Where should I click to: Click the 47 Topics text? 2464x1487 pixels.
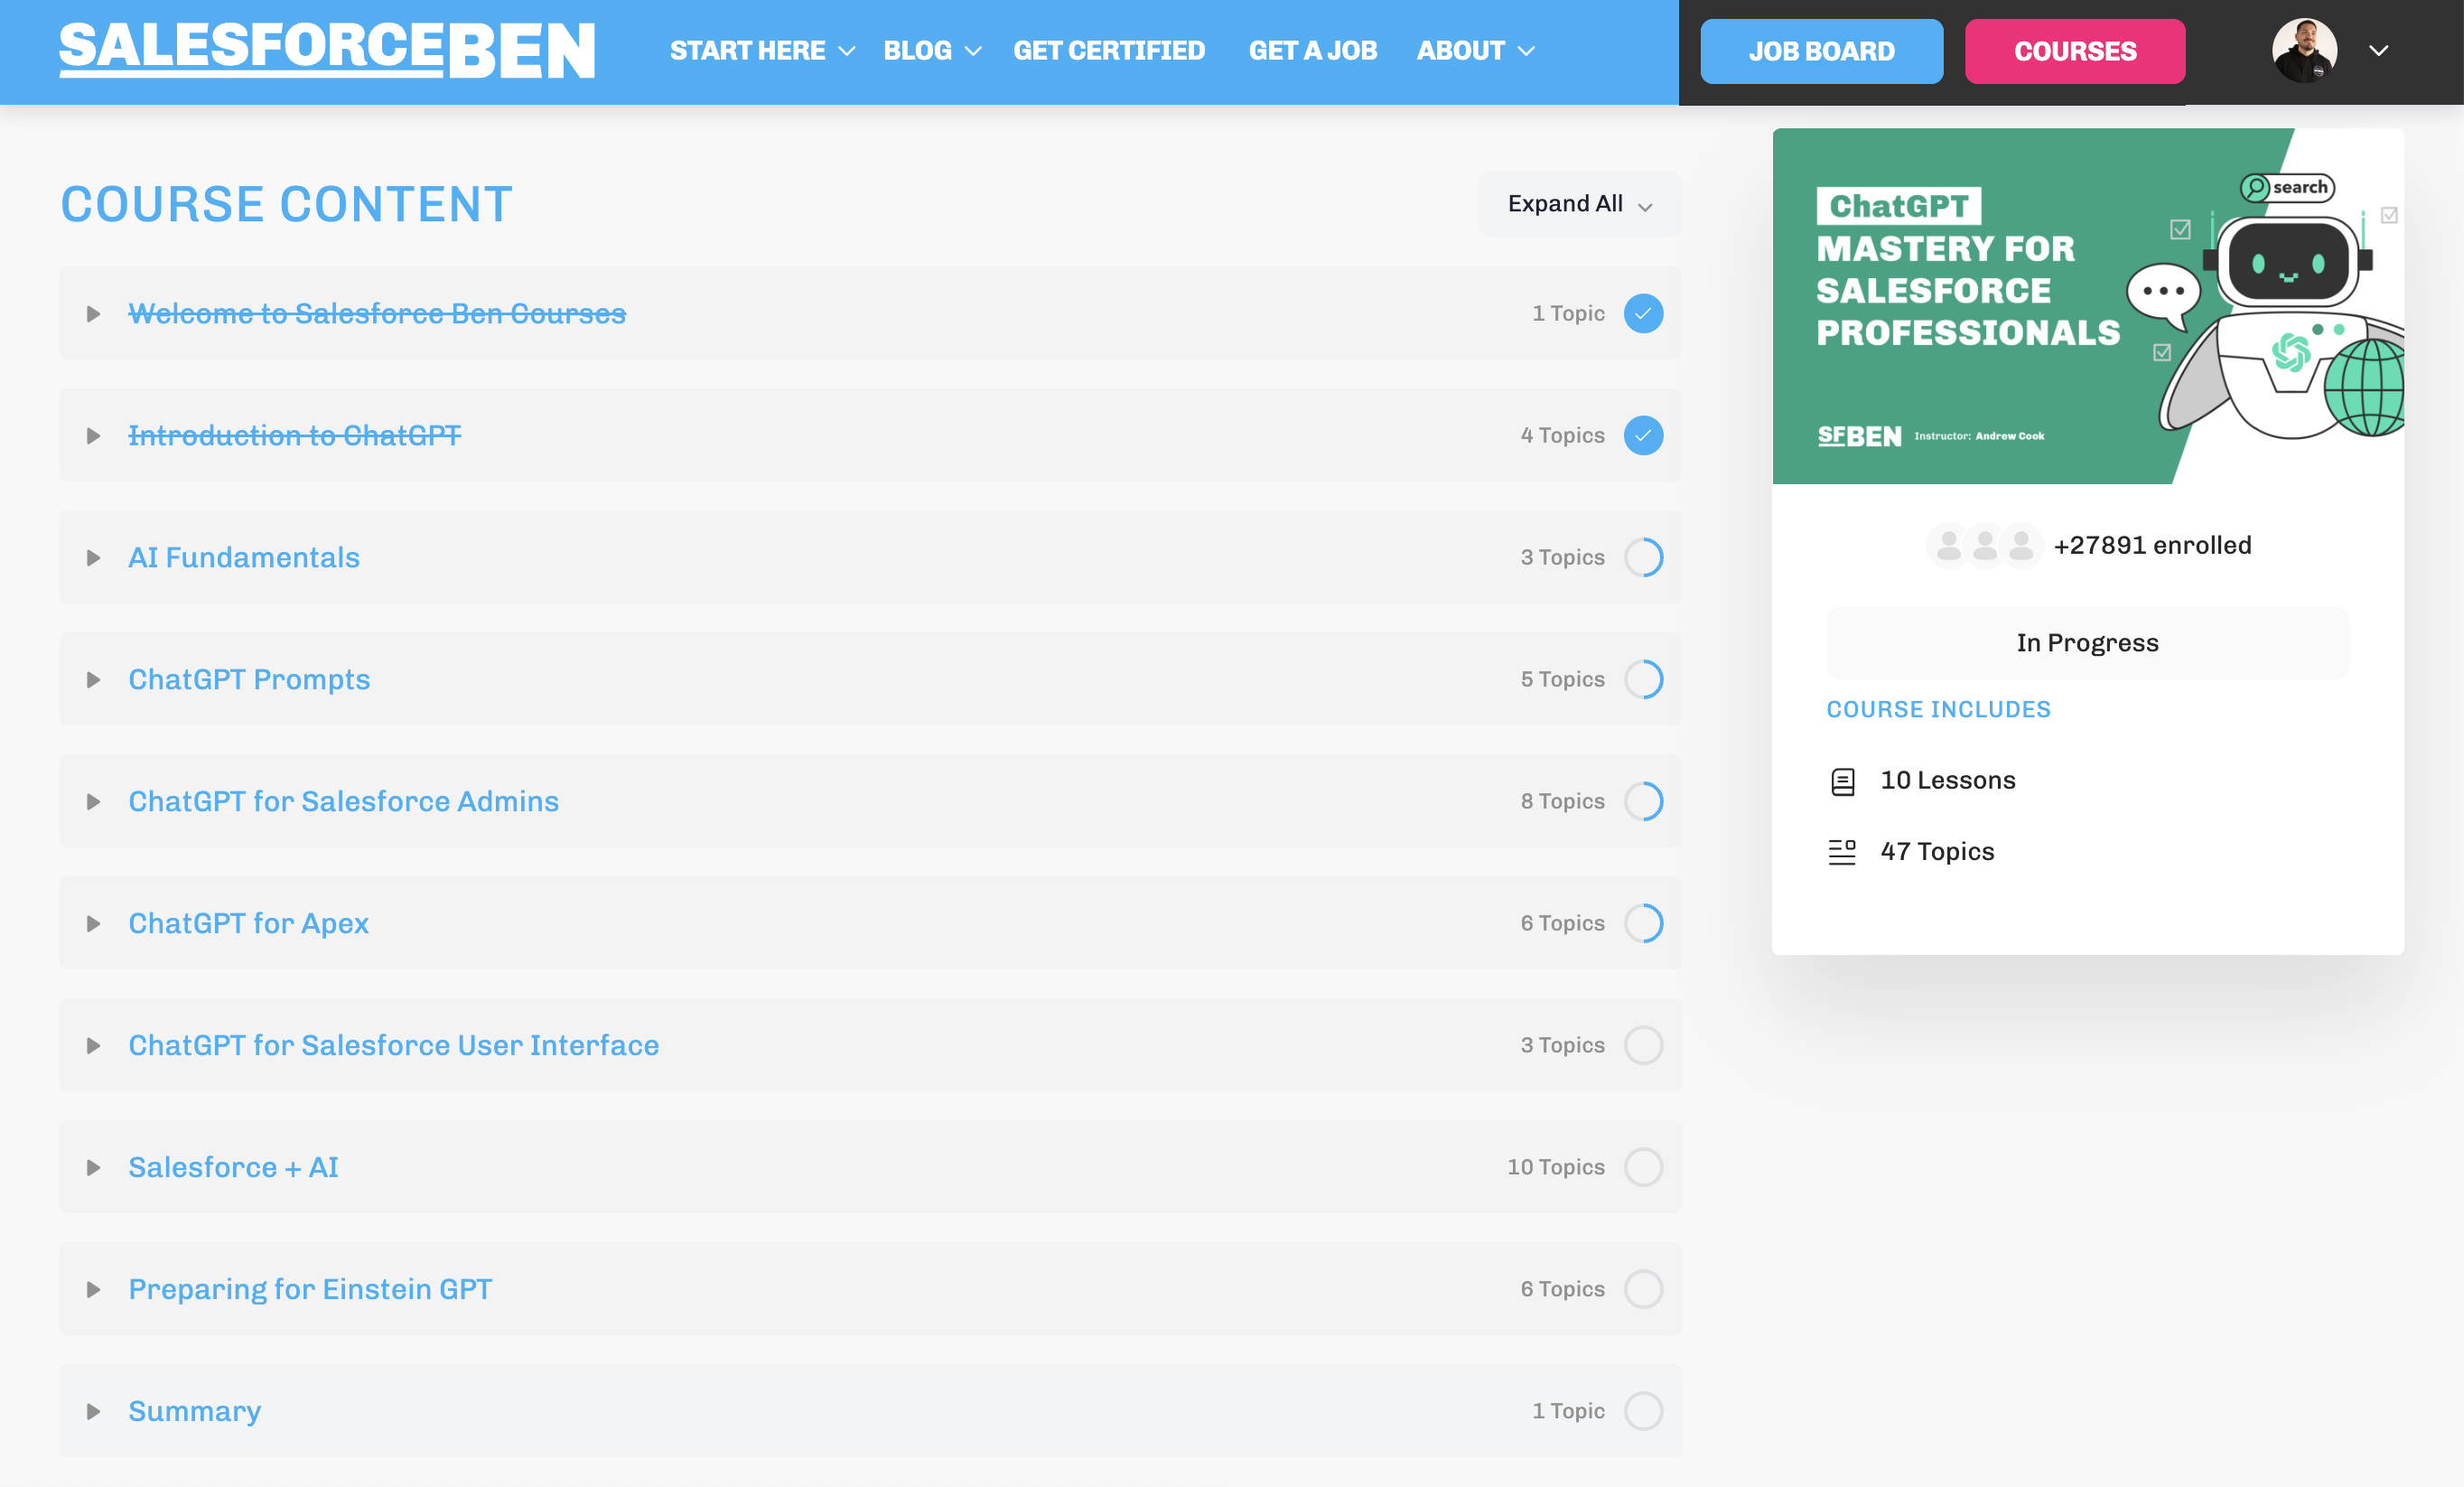click(x=1937, y=852)
